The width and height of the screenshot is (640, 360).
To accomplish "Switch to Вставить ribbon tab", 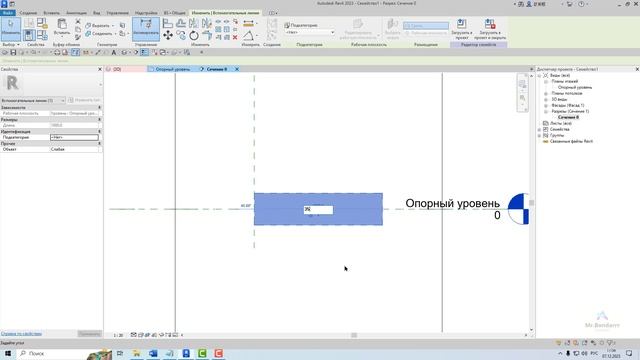I will [x=51, y=13].
